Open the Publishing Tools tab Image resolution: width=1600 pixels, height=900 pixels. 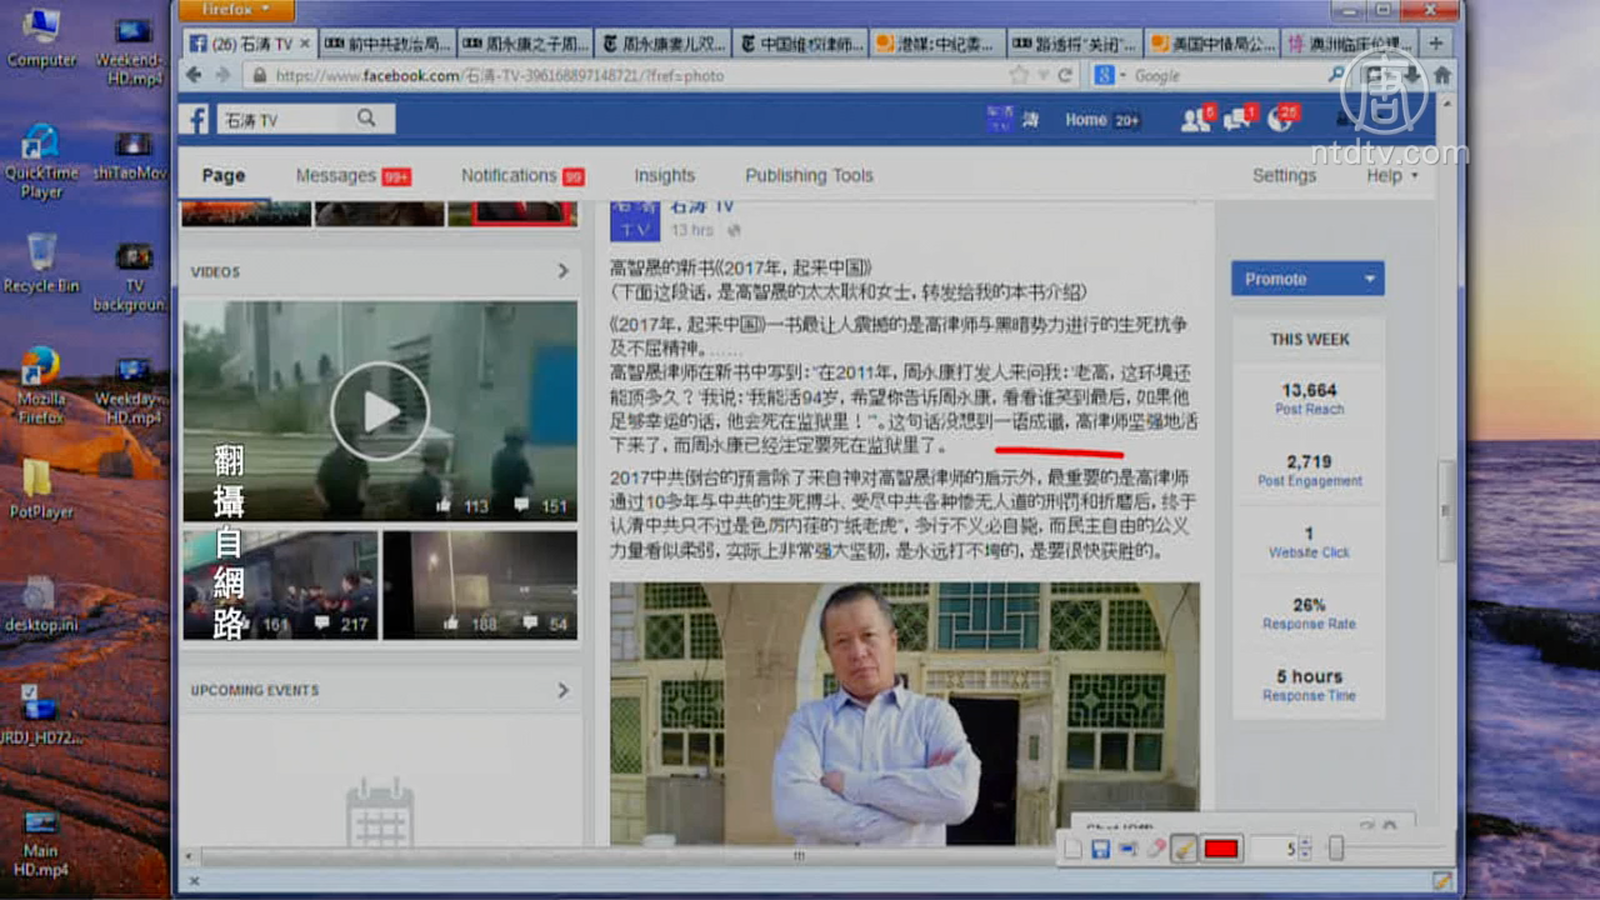coord(808,176)
